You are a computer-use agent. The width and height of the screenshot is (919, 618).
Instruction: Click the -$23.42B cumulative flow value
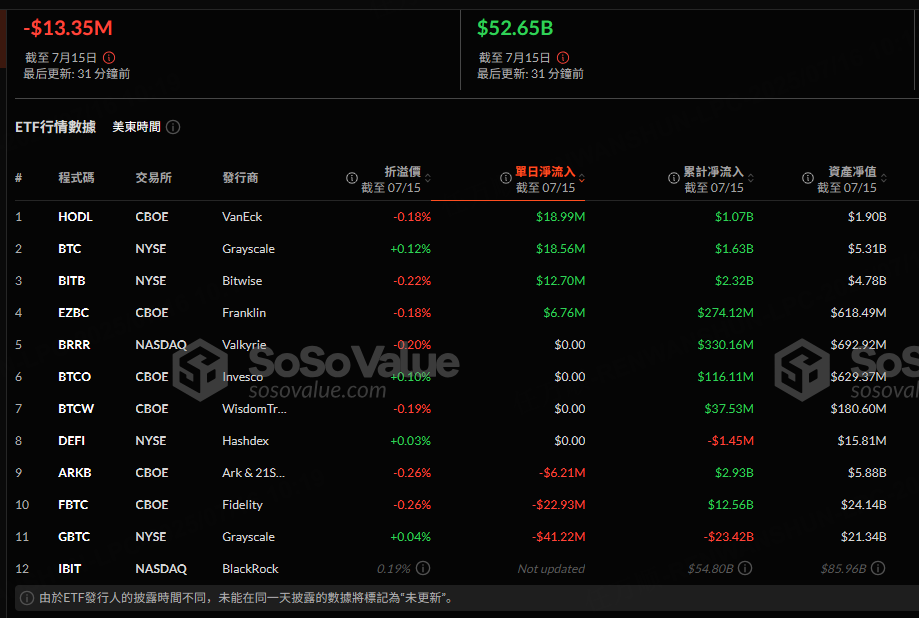click(729, 536)
